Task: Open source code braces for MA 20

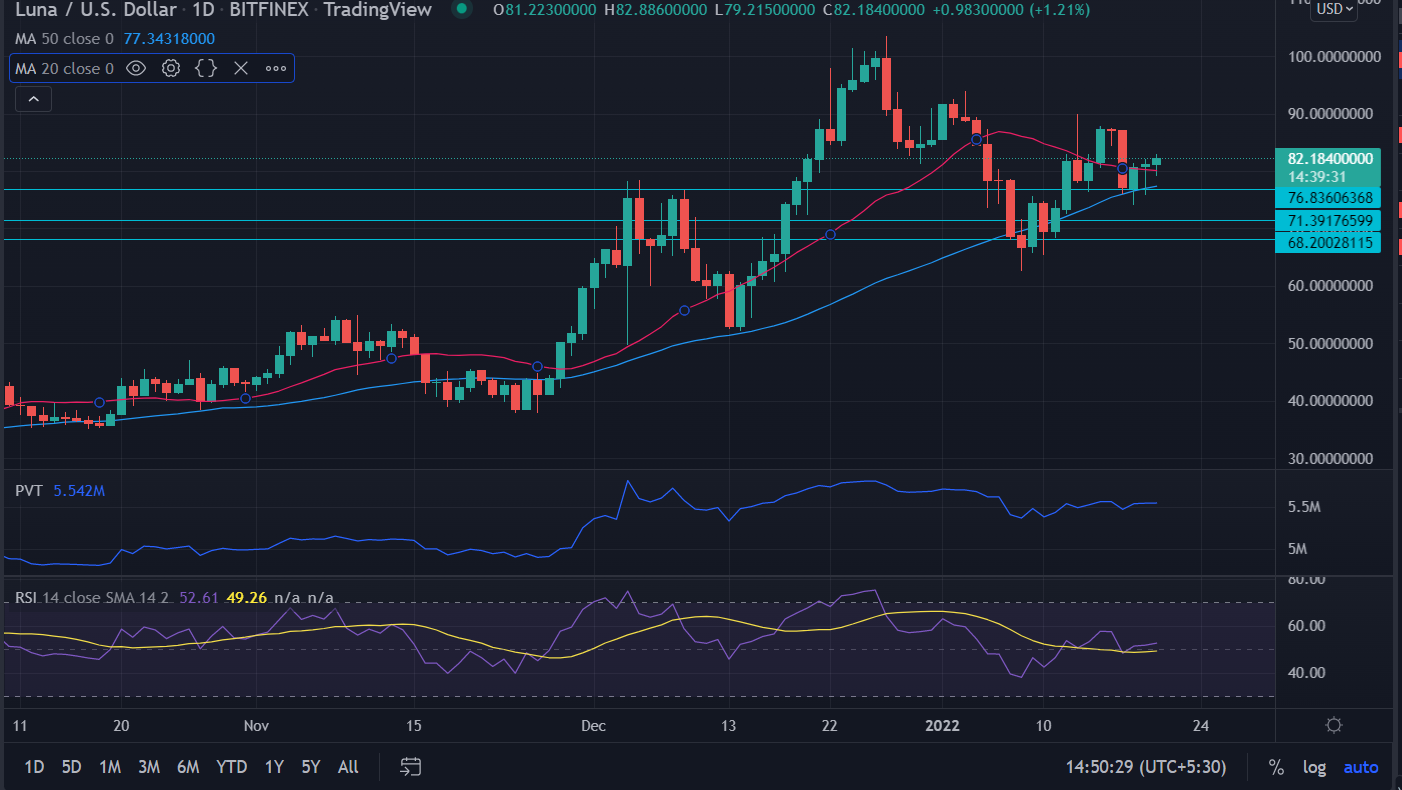Action: tap(206, 68)
